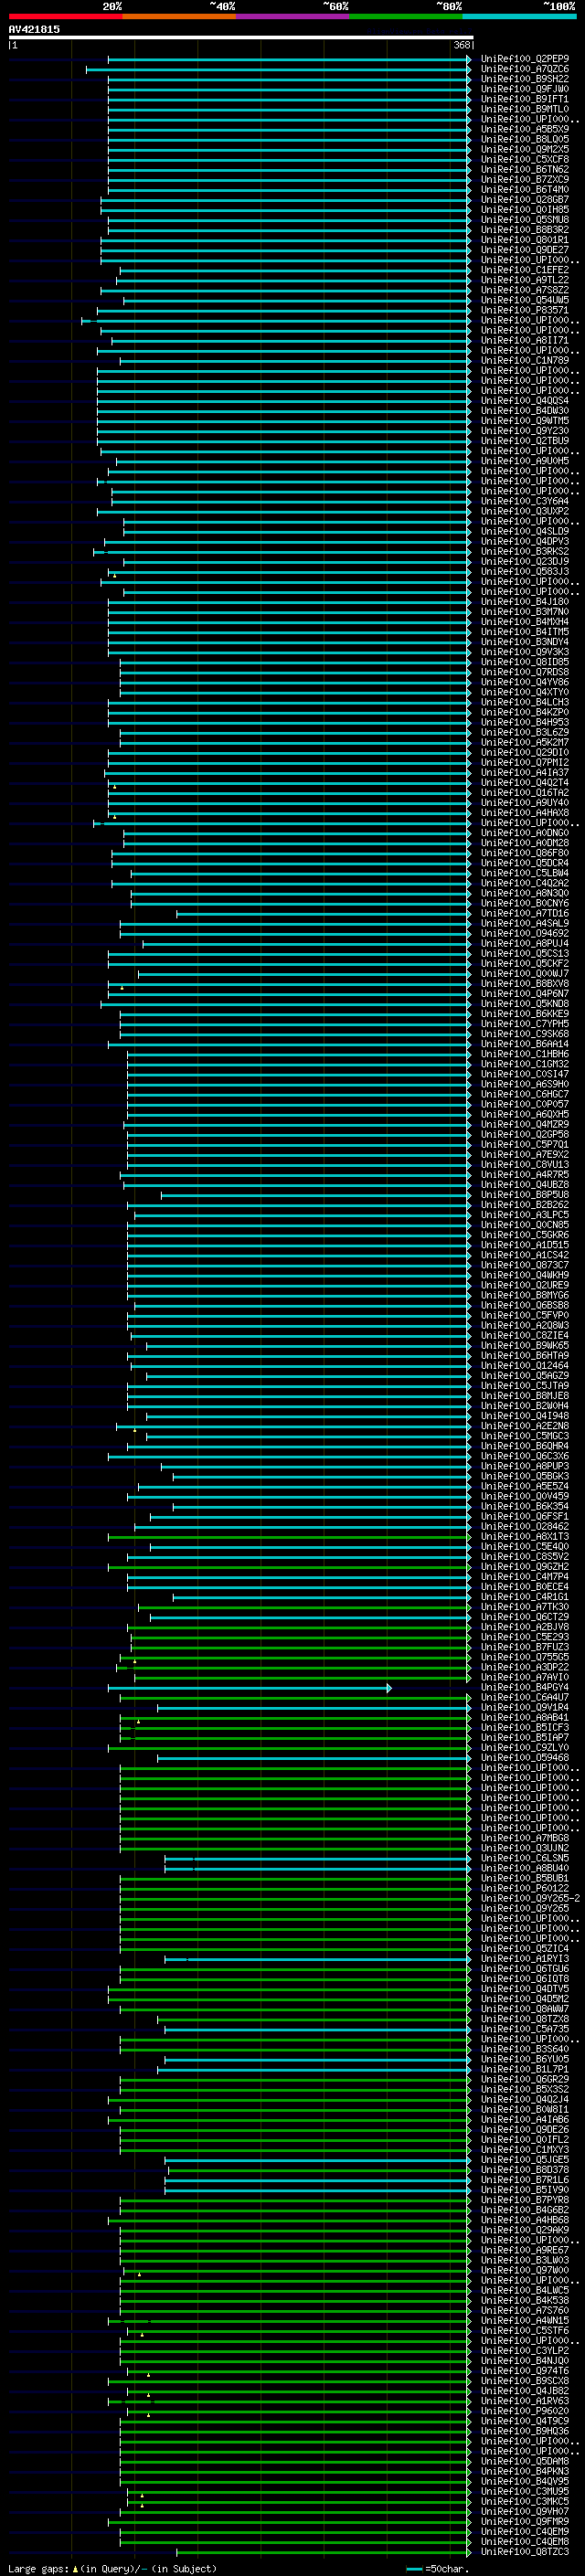Viewport: 585px width, 2576px height.
Task: Click the purple ~60% identity legend segment
Action: [x=293, y=16]
